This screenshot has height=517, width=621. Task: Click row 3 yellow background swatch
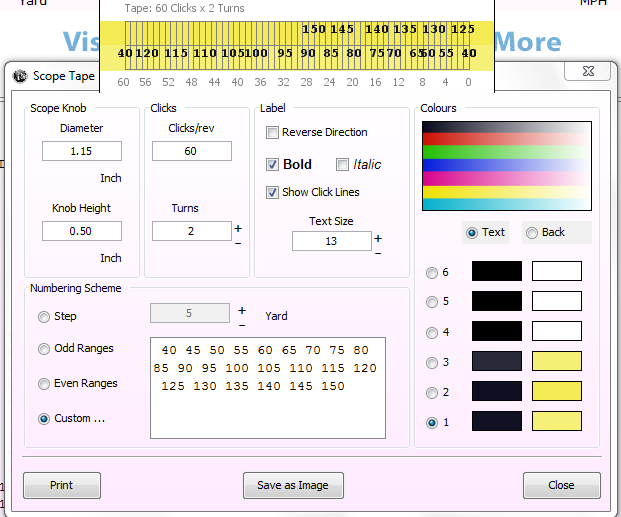(557, 361)
